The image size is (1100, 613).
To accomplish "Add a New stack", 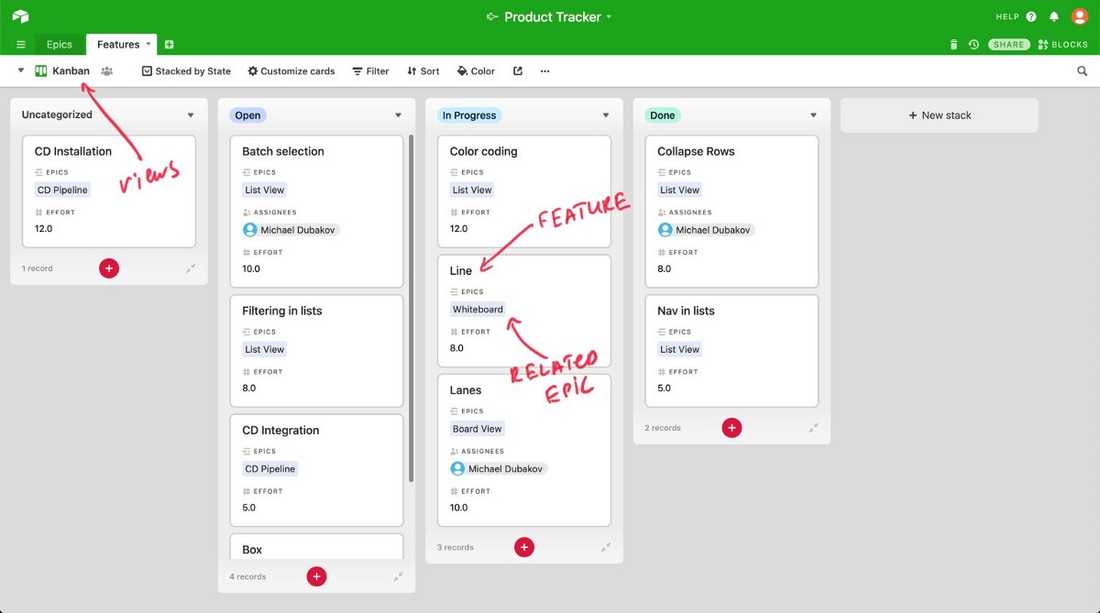I will (x=939, y=115).
